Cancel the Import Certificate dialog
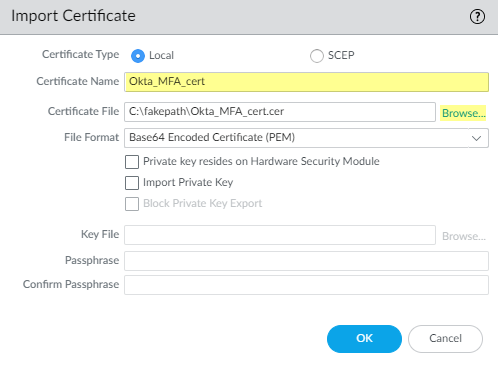This screenshot has height=367, width=498. point(445,339)
